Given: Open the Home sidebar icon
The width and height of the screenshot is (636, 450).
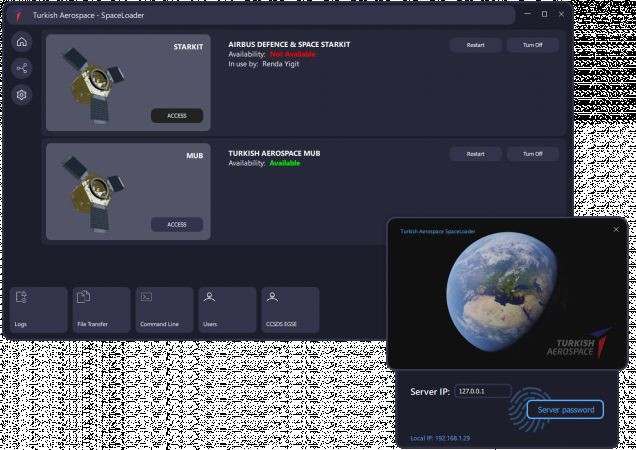Looking at the screenshot, I should 22,41.
